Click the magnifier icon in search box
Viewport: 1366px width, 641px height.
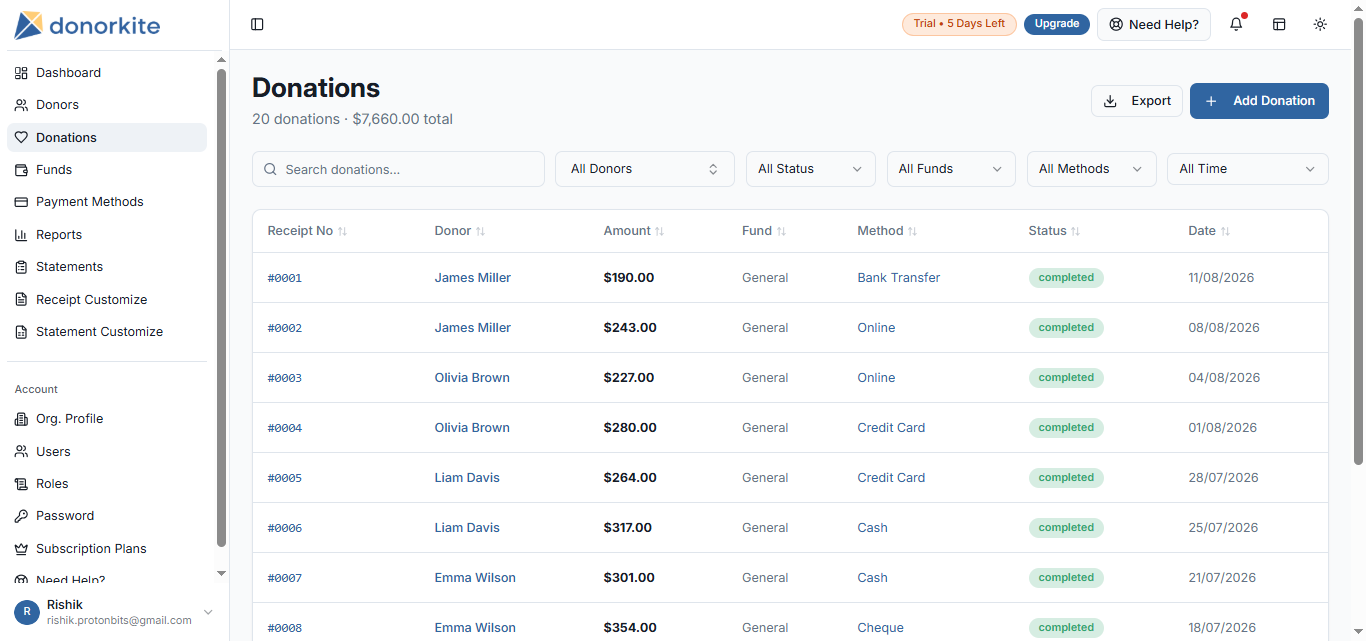[x=270, y=170]
